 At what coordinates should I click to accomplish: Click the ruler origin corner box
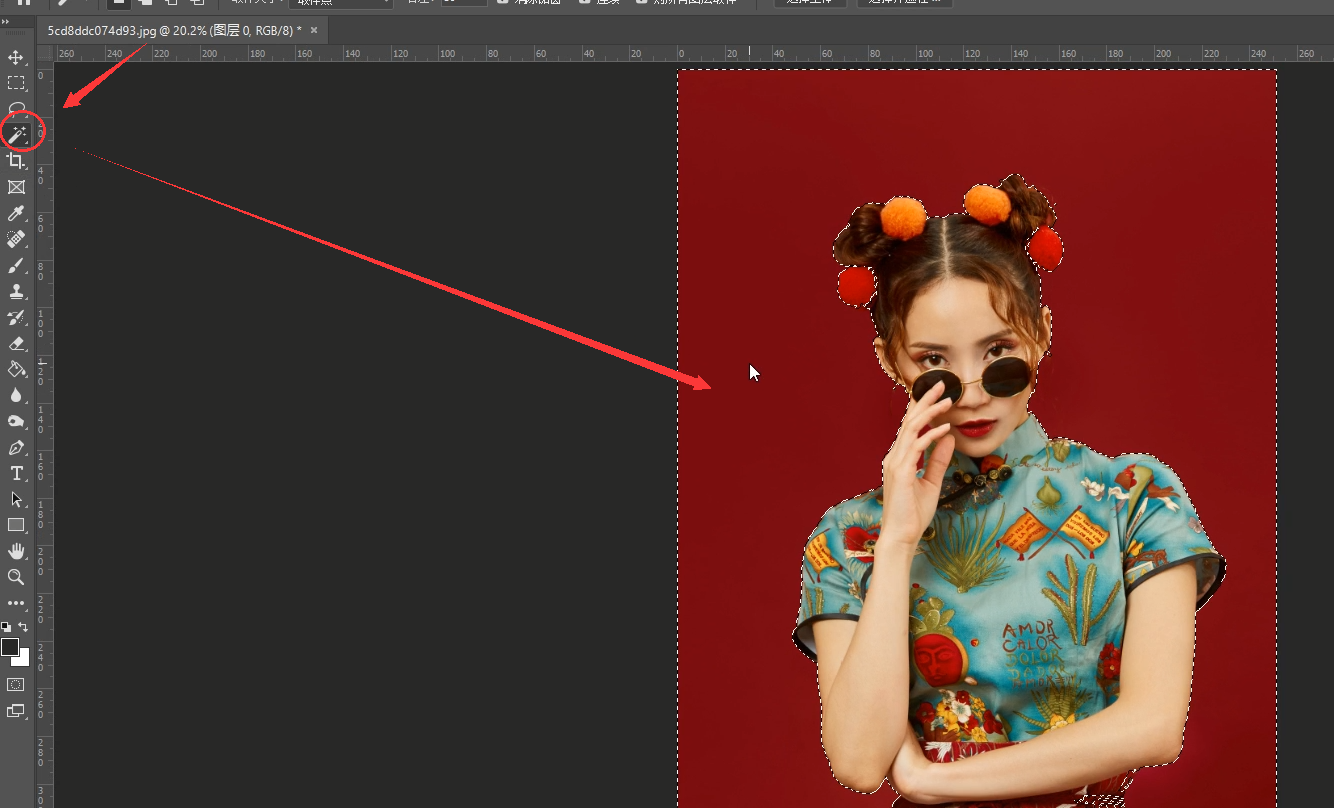[45, 53]
